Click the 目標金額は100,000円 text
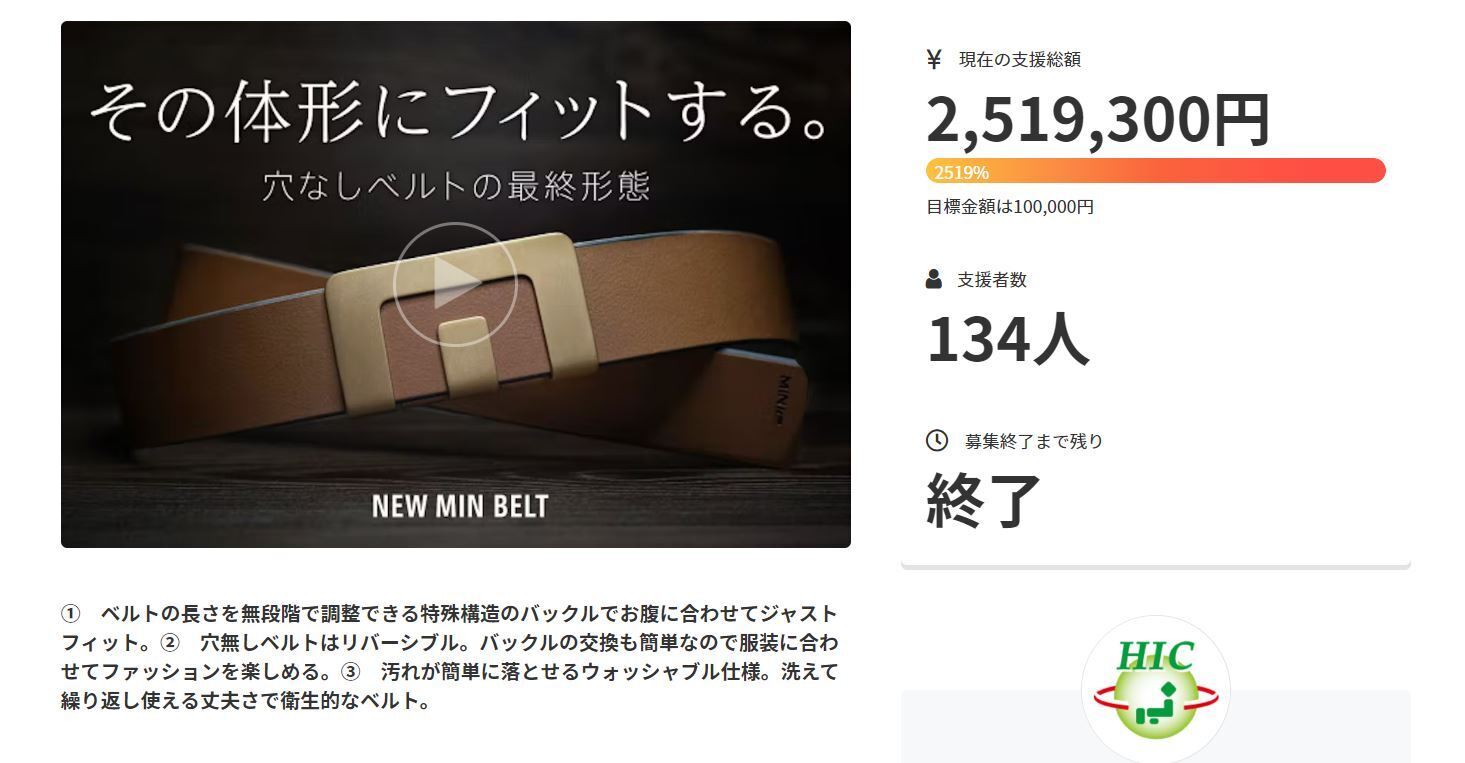The image size is (1465, 763). pyautogui.click(x=1010, y=207)
